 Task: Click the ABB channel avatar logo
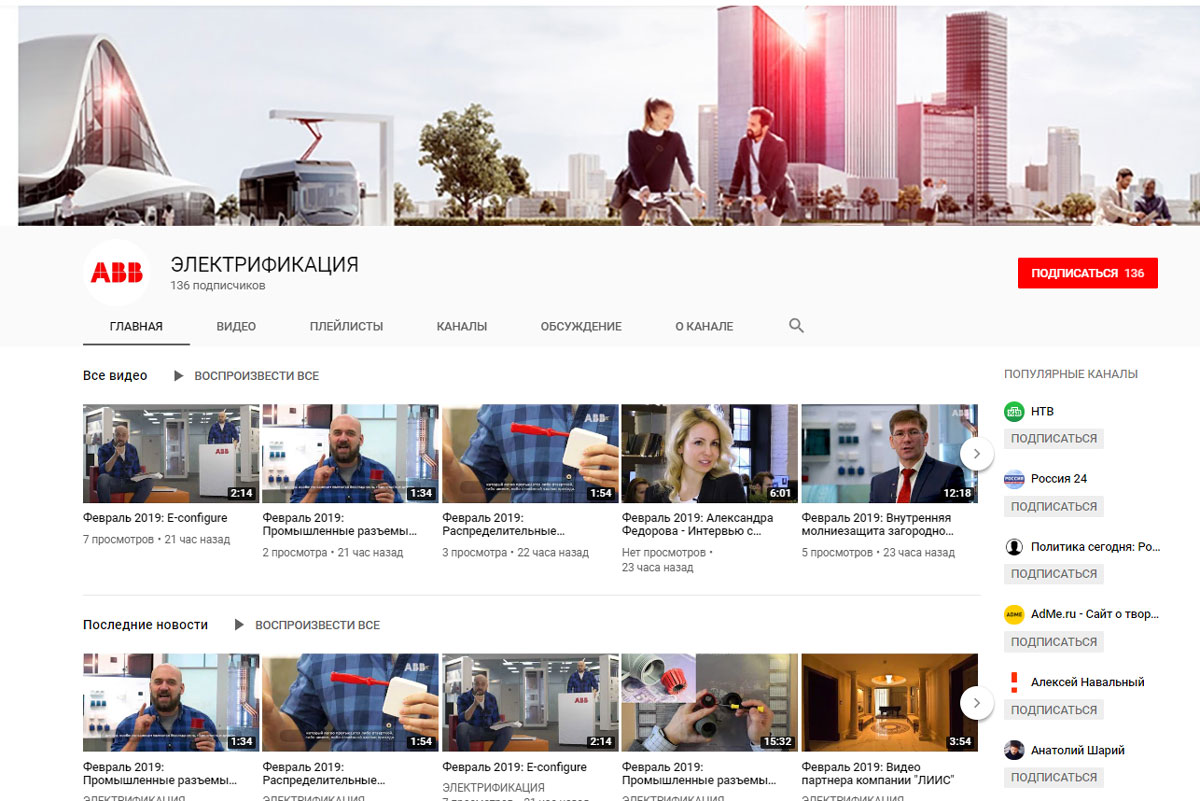(x=116, y=272)
